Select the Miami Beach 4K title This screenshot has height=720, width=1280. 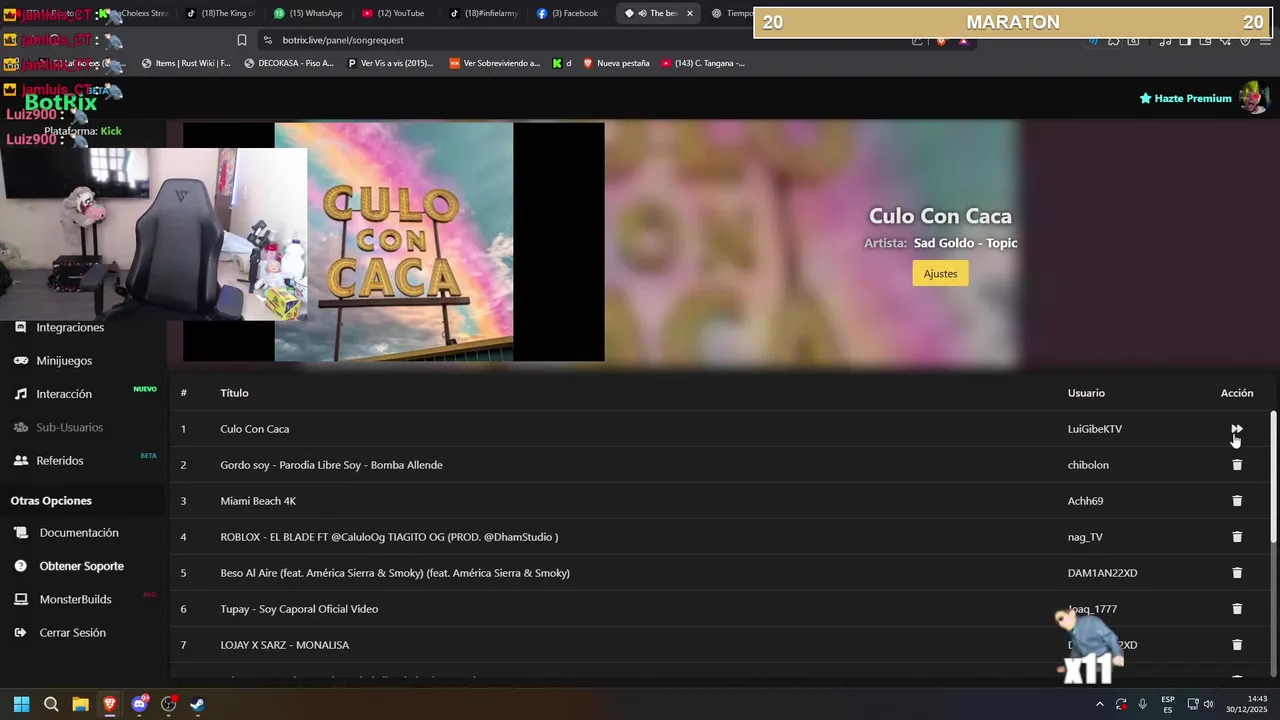pos(258,501)
